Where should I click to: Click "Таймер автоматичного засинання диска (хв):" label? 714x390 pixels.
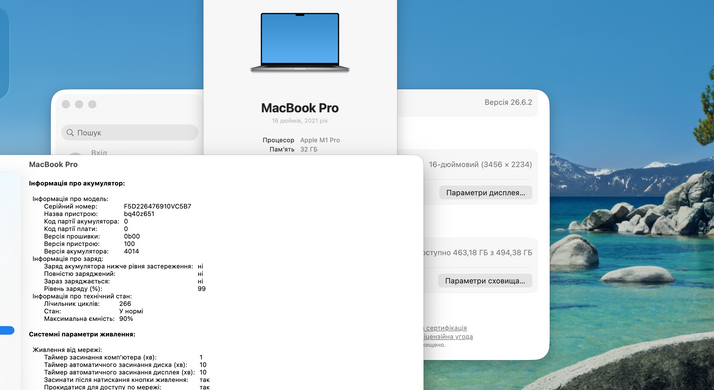point(116,365)
